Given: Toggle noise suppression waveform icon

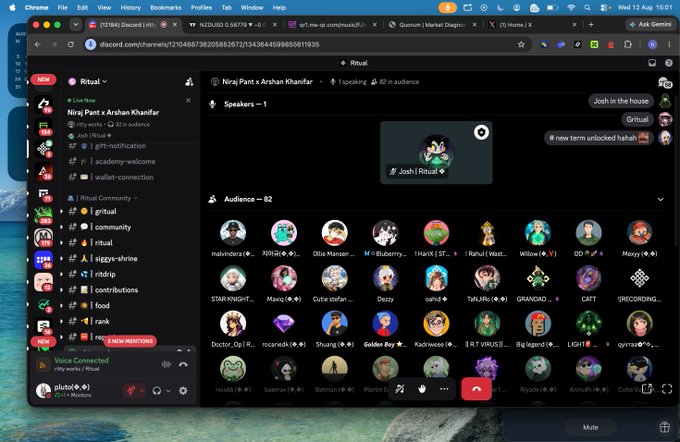Looking at the screenshot, I should tap(166, 364).
